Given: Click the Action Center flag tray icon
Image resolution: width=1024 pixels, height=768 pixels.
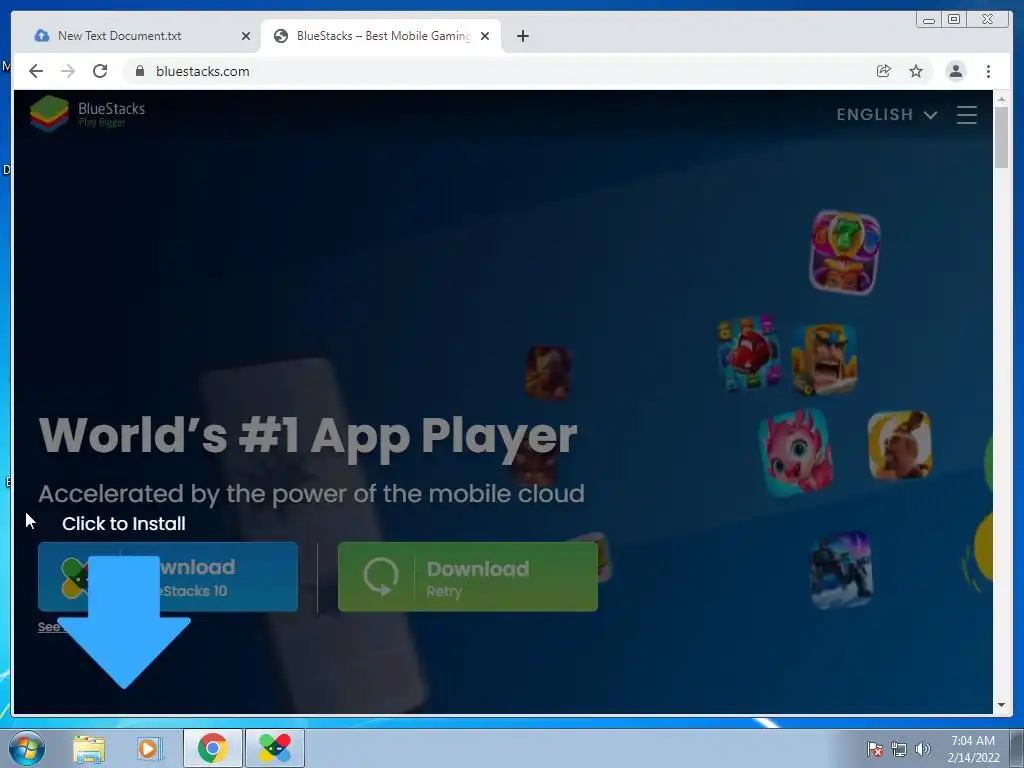Looking at the screenshot, I should pos(874,749).
